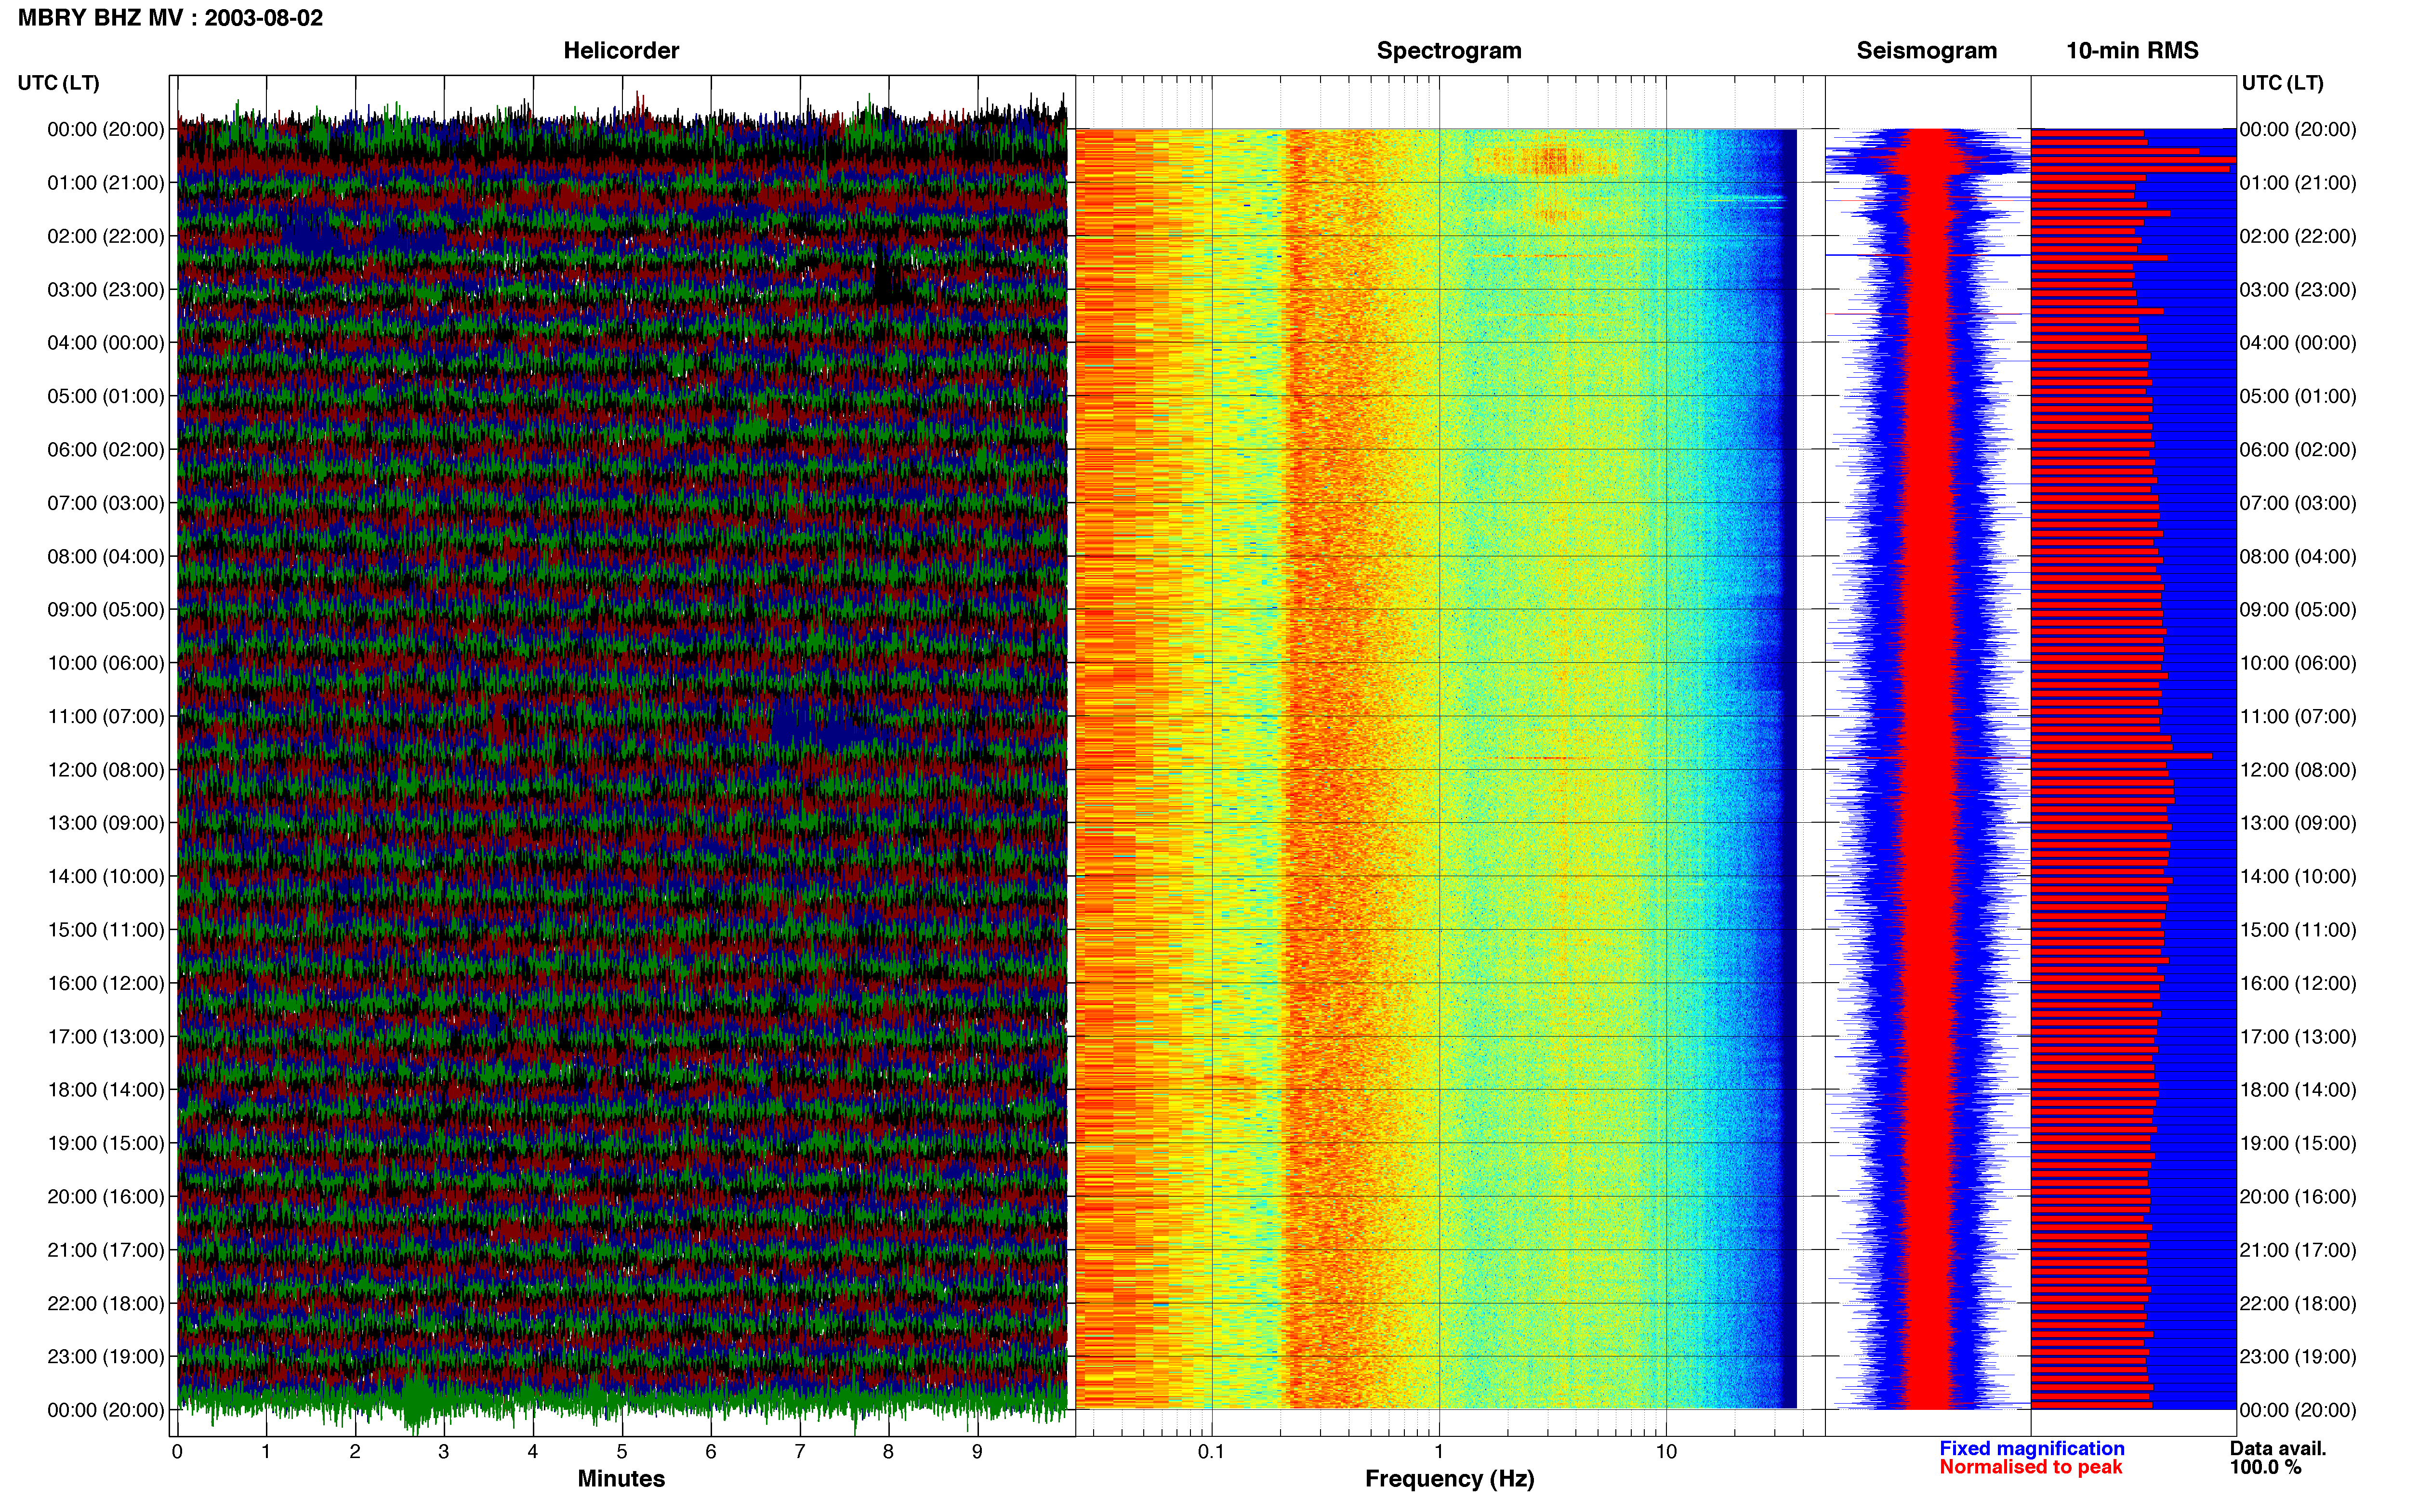Click the helicorder minute 9 tick label
This screenshot has width=2418, height=1512.
click(977, 1451)
